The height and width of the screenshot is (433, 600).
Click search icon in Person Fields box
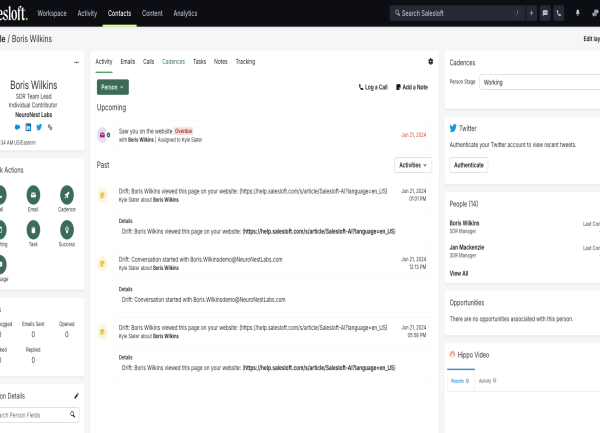tap(72, 414)
